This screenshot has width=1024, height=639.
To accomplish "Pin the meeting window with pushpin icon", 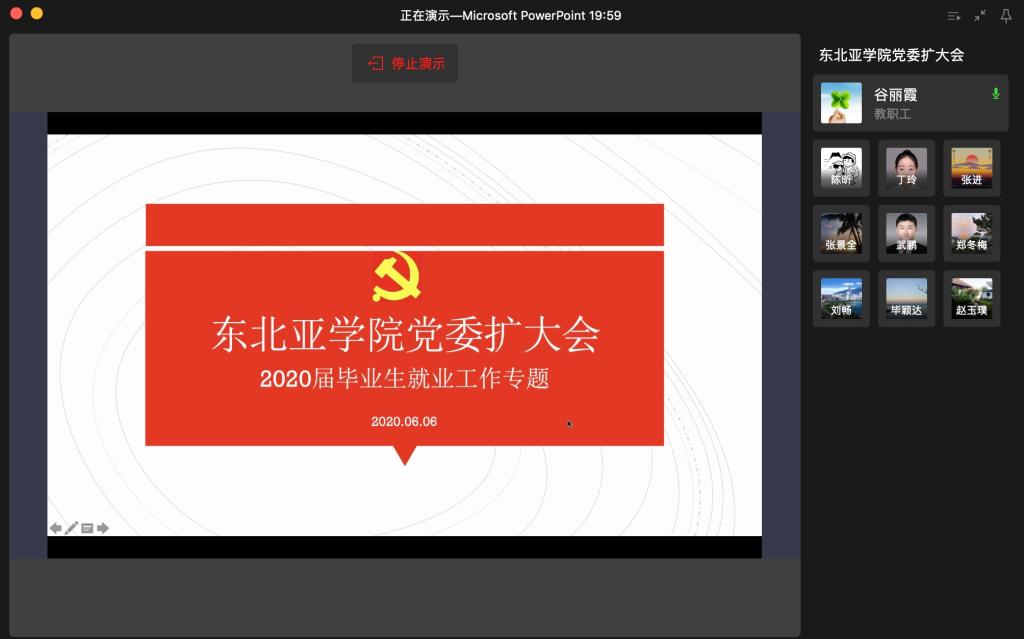I will click(1006, 16).
